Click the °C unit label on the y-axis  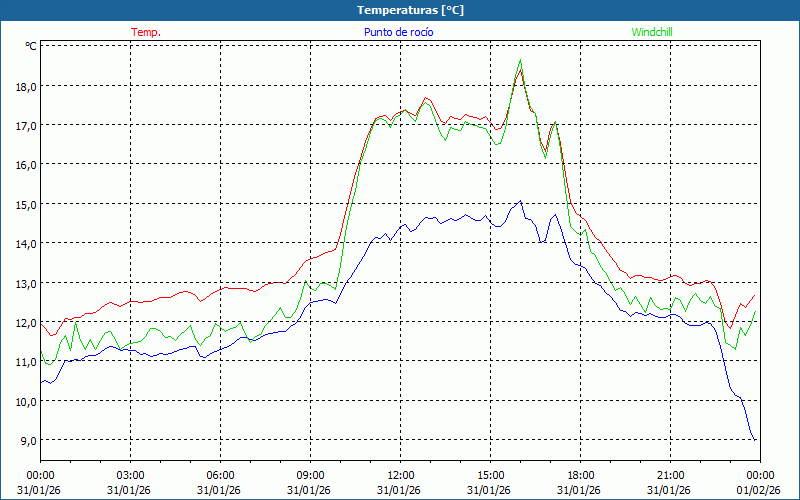[30, 46]
